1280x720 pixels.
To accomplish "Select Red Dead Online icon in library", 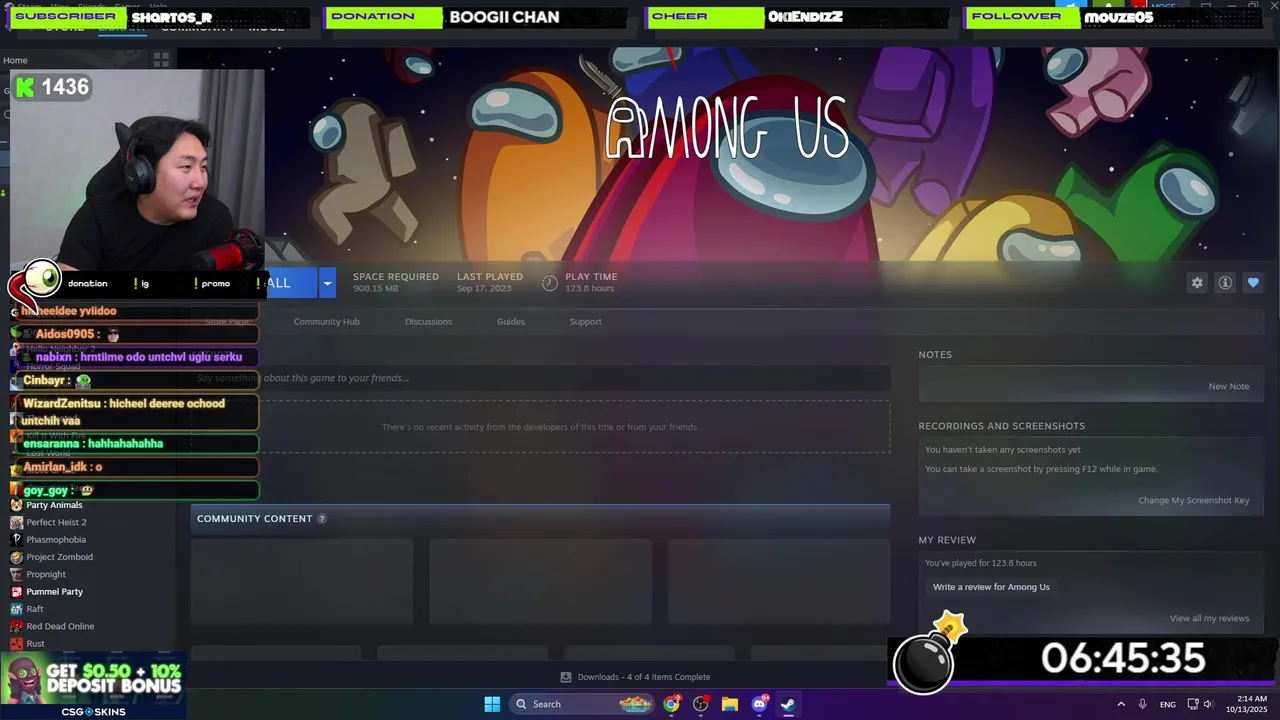I will pyautogui.click(x=16, y=626).
